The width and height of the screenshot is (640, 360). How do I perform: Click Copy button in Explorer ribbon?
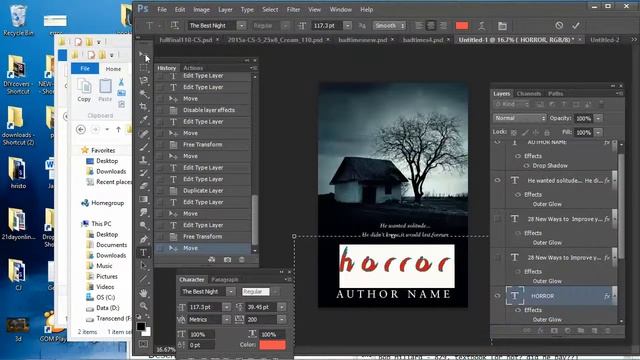pyautogui.click(x=84, y=90)
